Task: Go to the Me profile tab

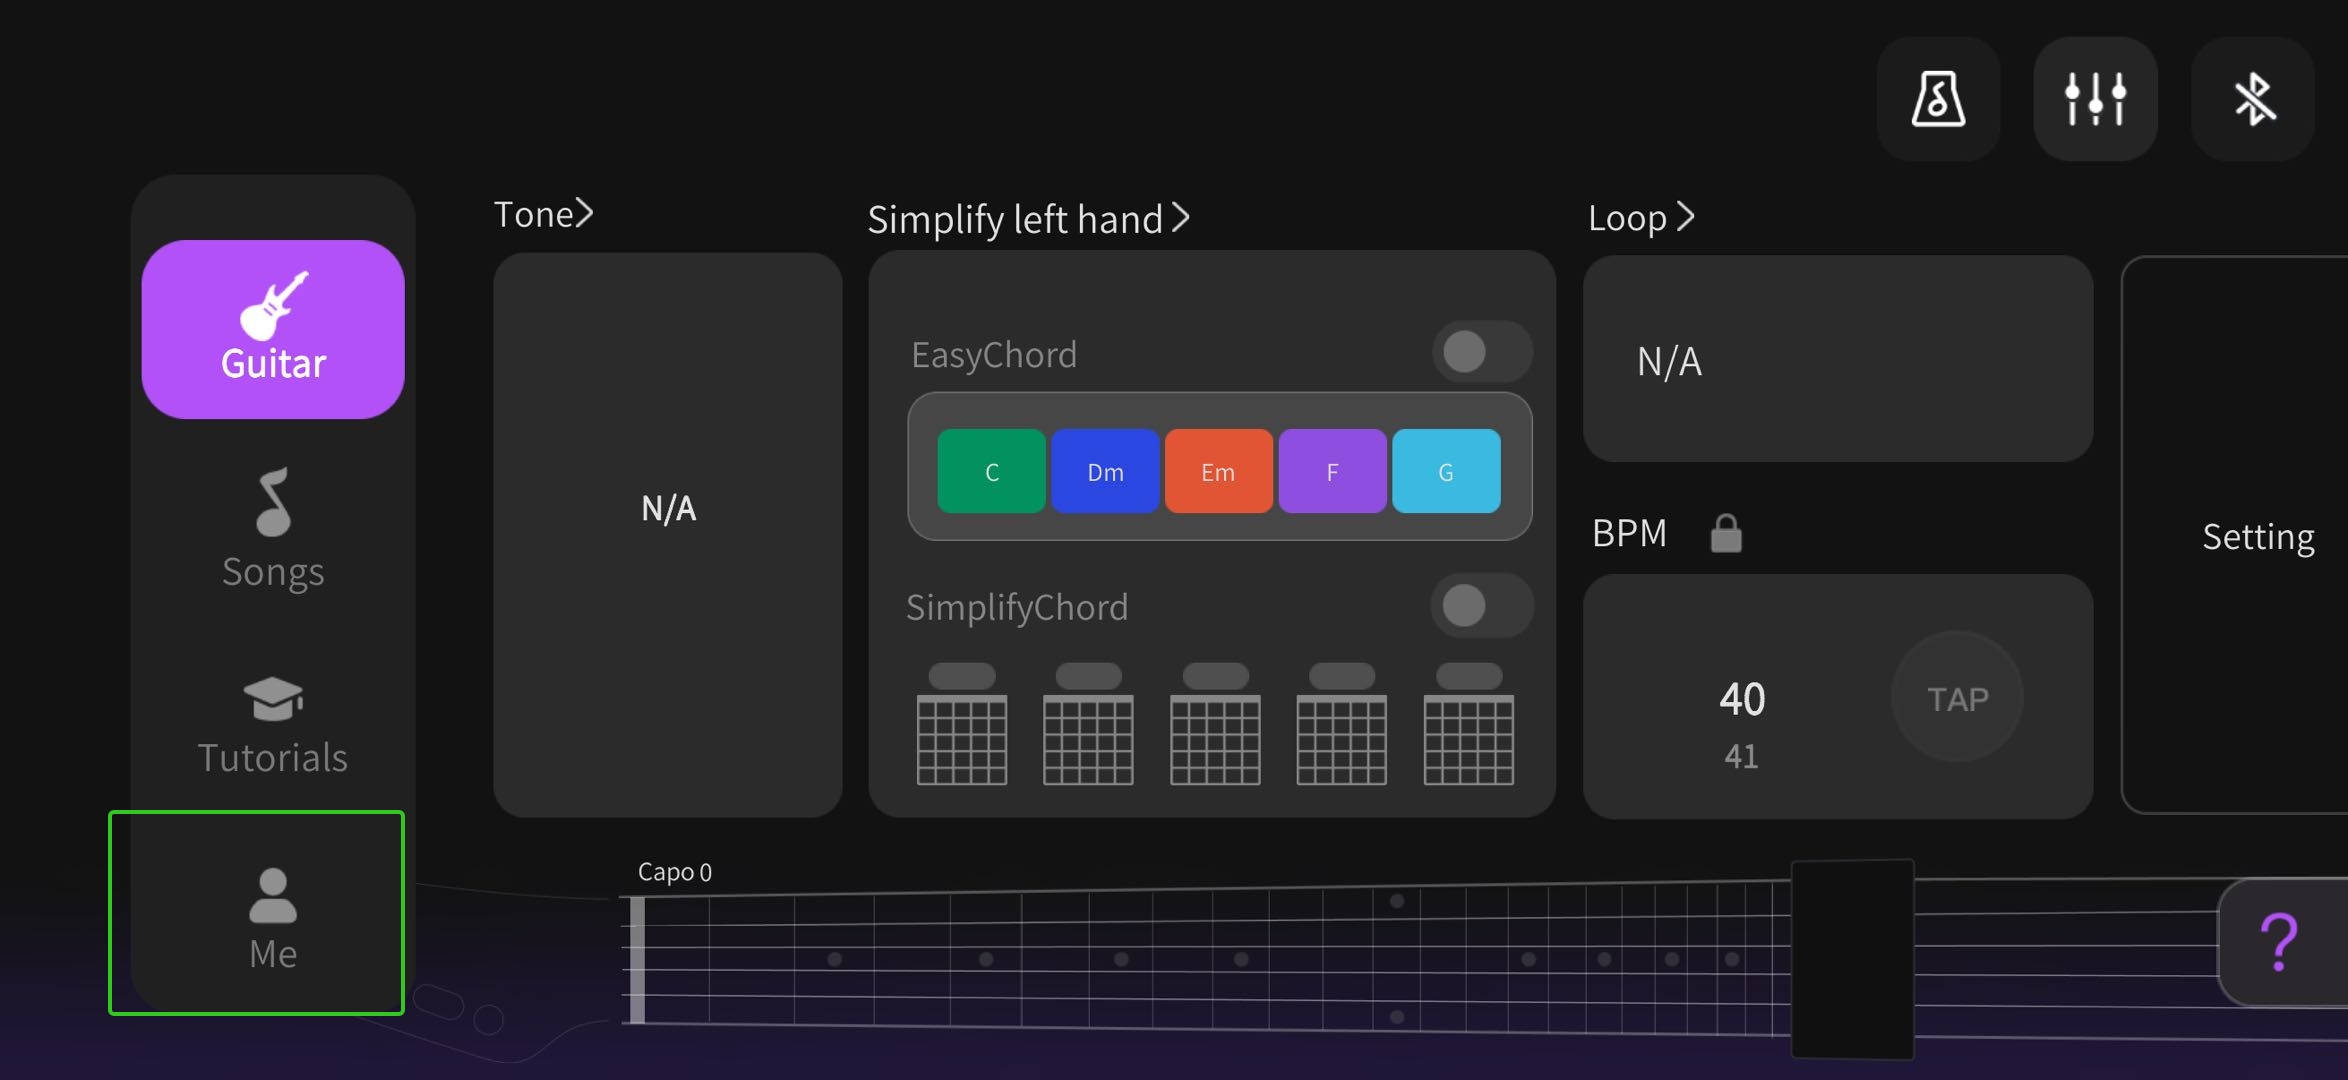Action: (258, 914)
